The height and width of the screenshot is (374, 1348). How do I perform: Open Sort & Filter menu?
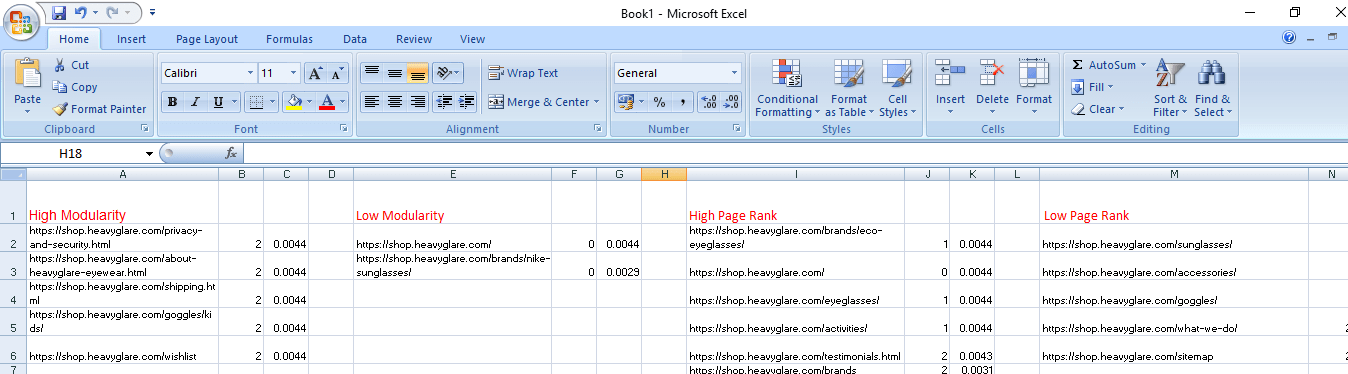click(x=1170, y=88)
